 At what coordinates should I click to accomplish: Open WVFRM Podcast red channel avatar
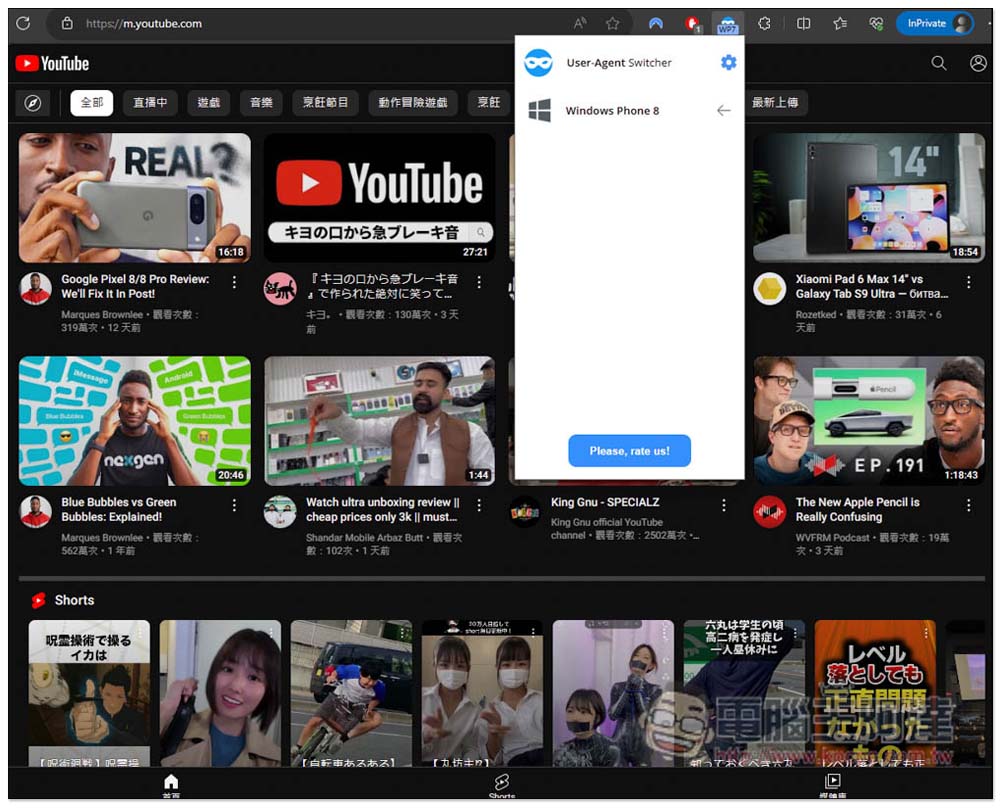coord(770,511)
